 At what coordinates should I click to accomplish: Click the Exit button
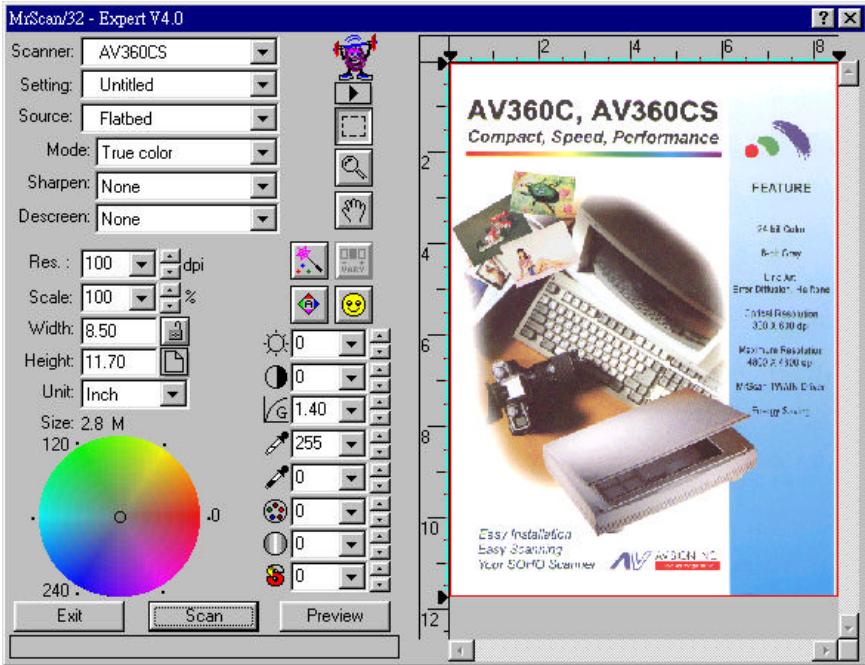(x=69, y=615)
